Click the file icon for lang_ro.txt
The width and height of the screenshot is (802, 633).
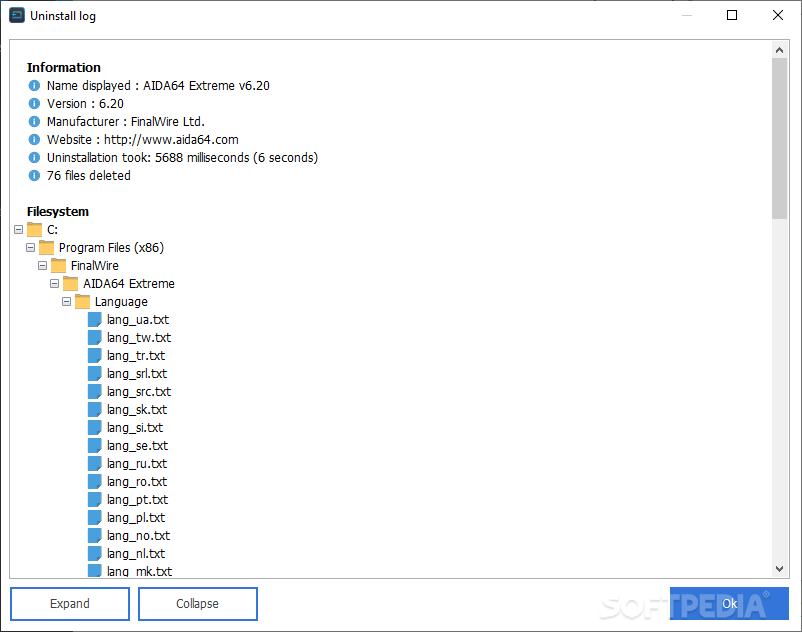tap(95, 481)
